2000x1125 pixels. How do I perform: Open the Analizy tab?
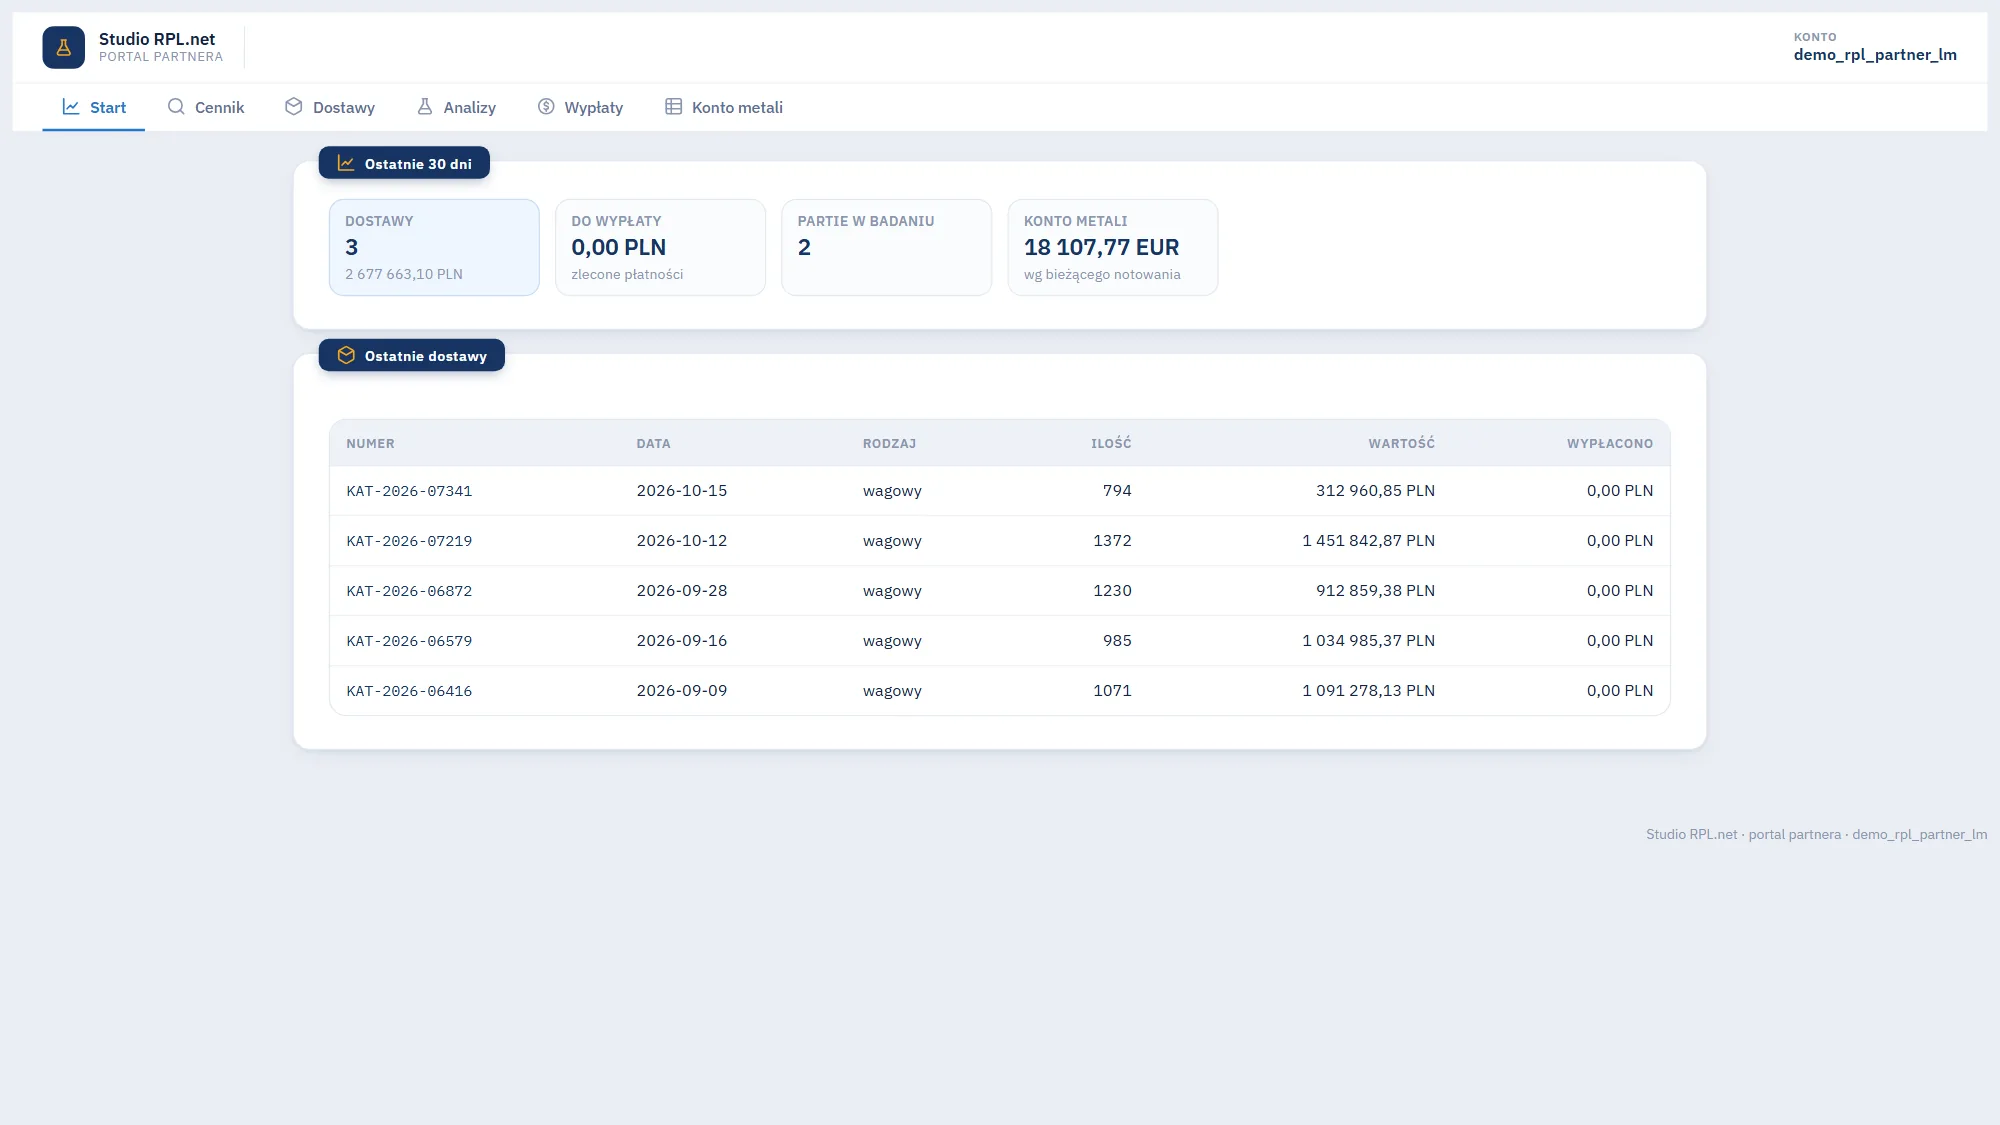(x=456, y=107)
